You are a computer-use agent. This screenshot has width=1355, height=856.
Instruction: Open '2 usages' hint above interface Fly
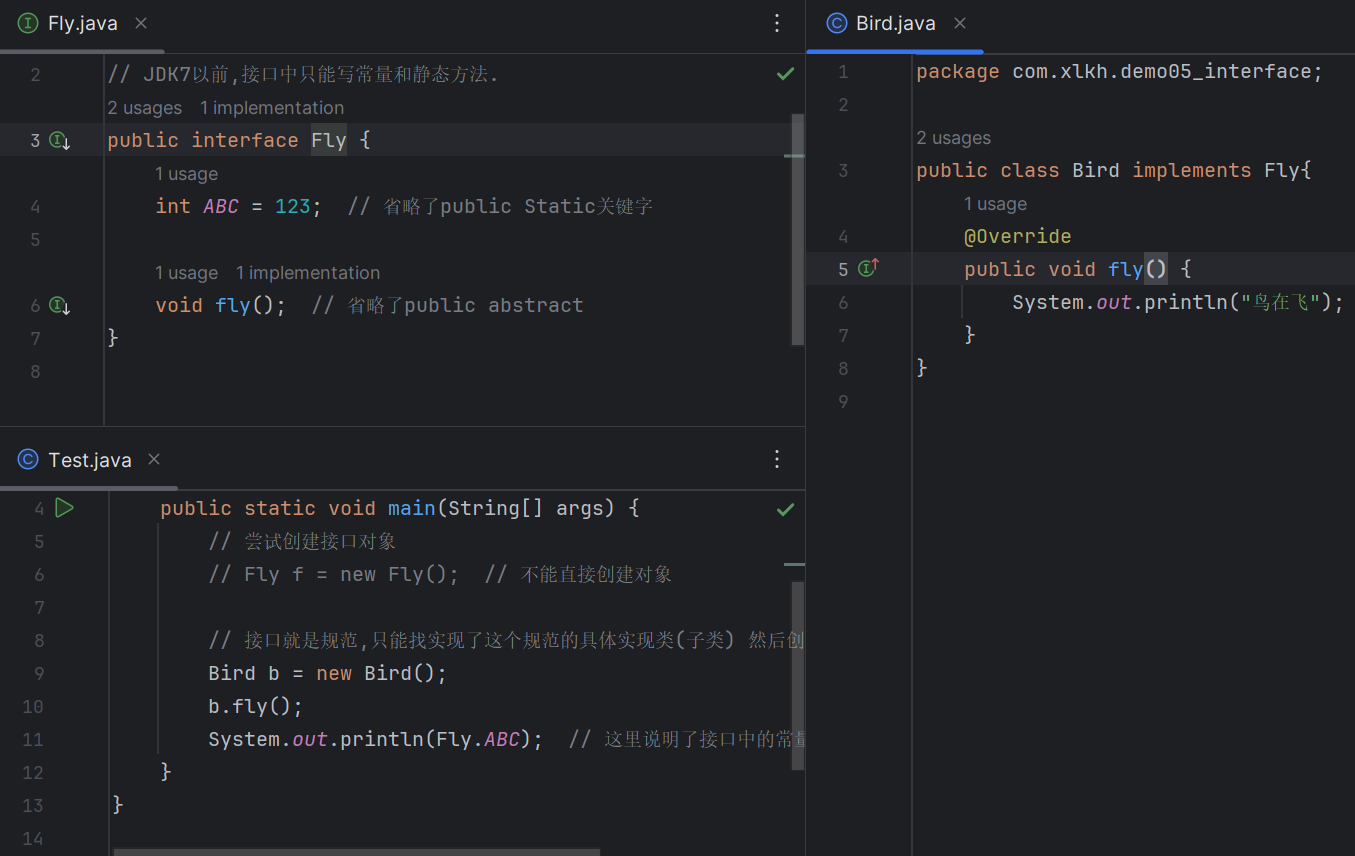click(x=145, y=108)
